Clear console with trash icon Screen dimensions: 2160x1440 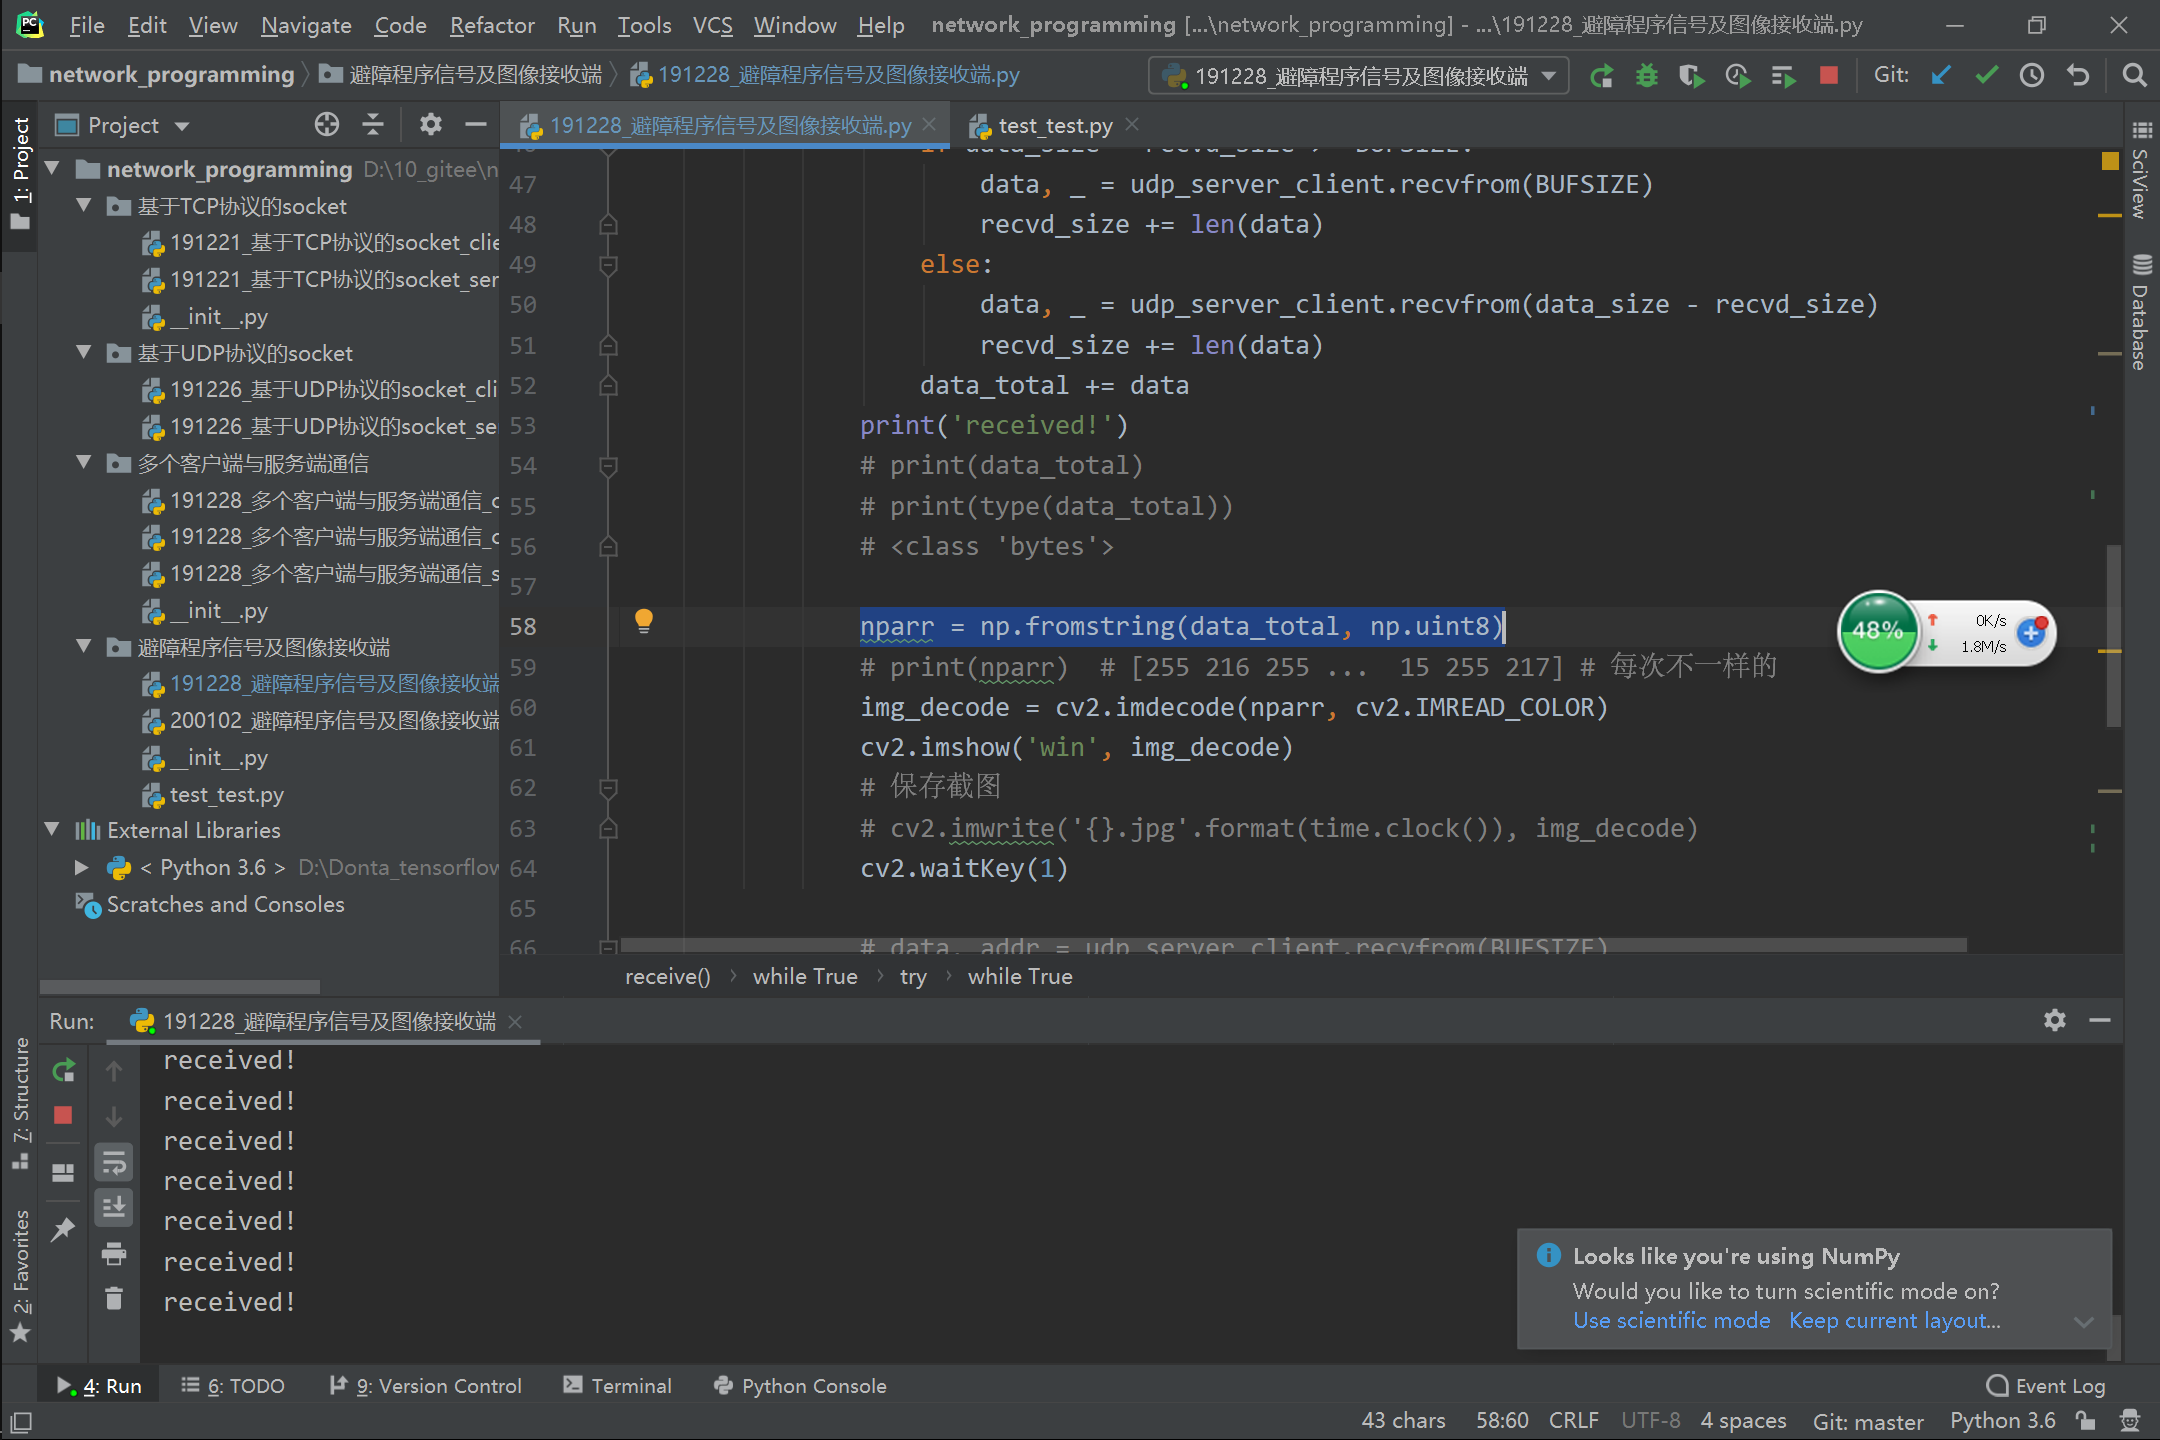[x=114, y=1298]
